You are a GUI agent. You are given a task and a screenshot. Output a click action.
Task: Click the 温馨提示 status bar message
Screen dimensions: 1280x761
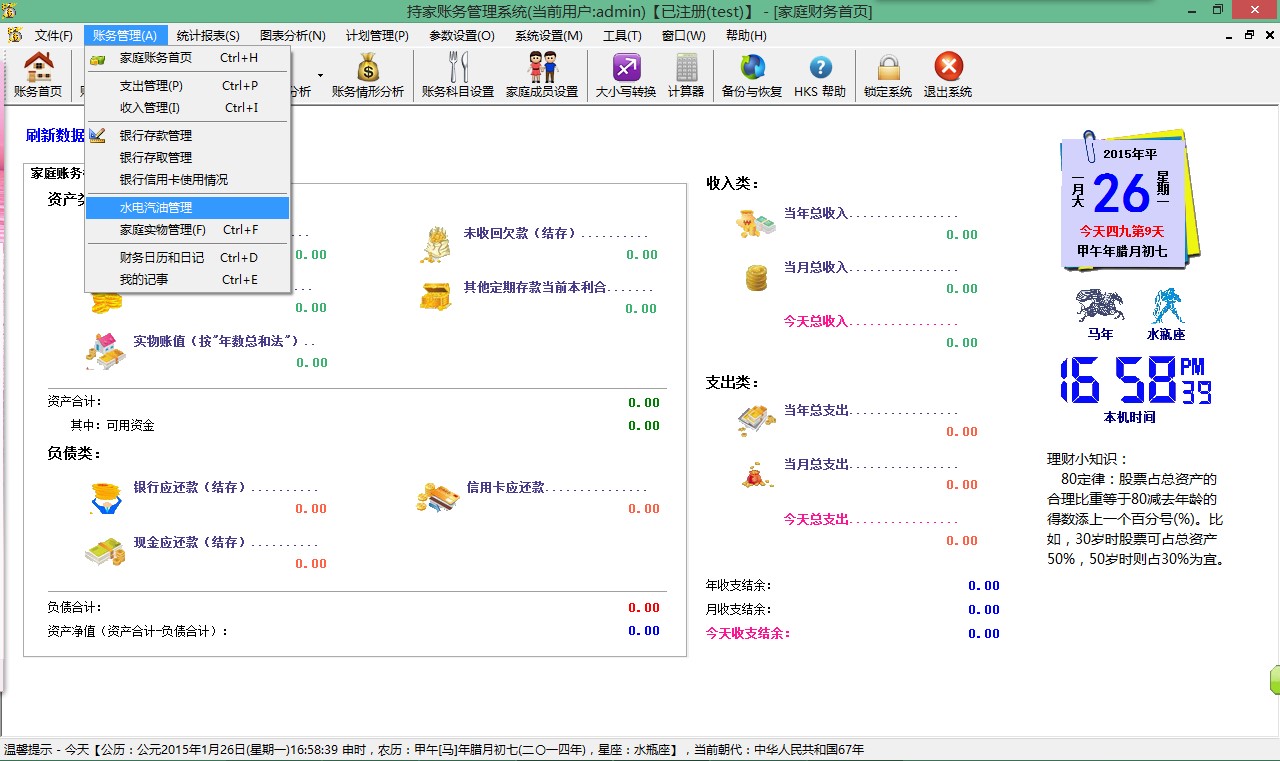[x=434, y=750]
